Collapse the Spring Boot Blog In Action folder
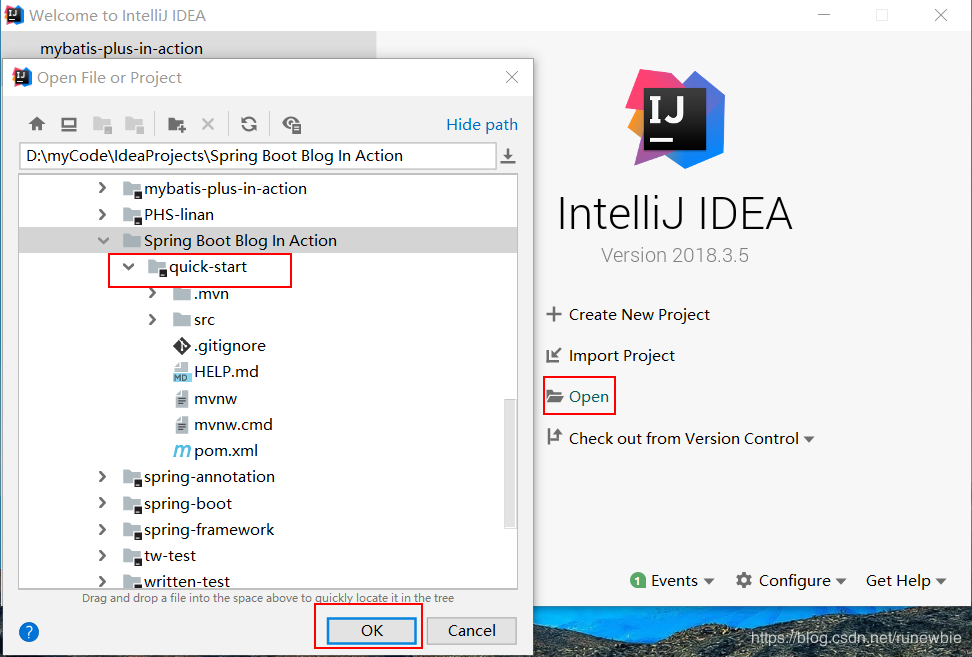972x657 pixels. coord(104,240)
